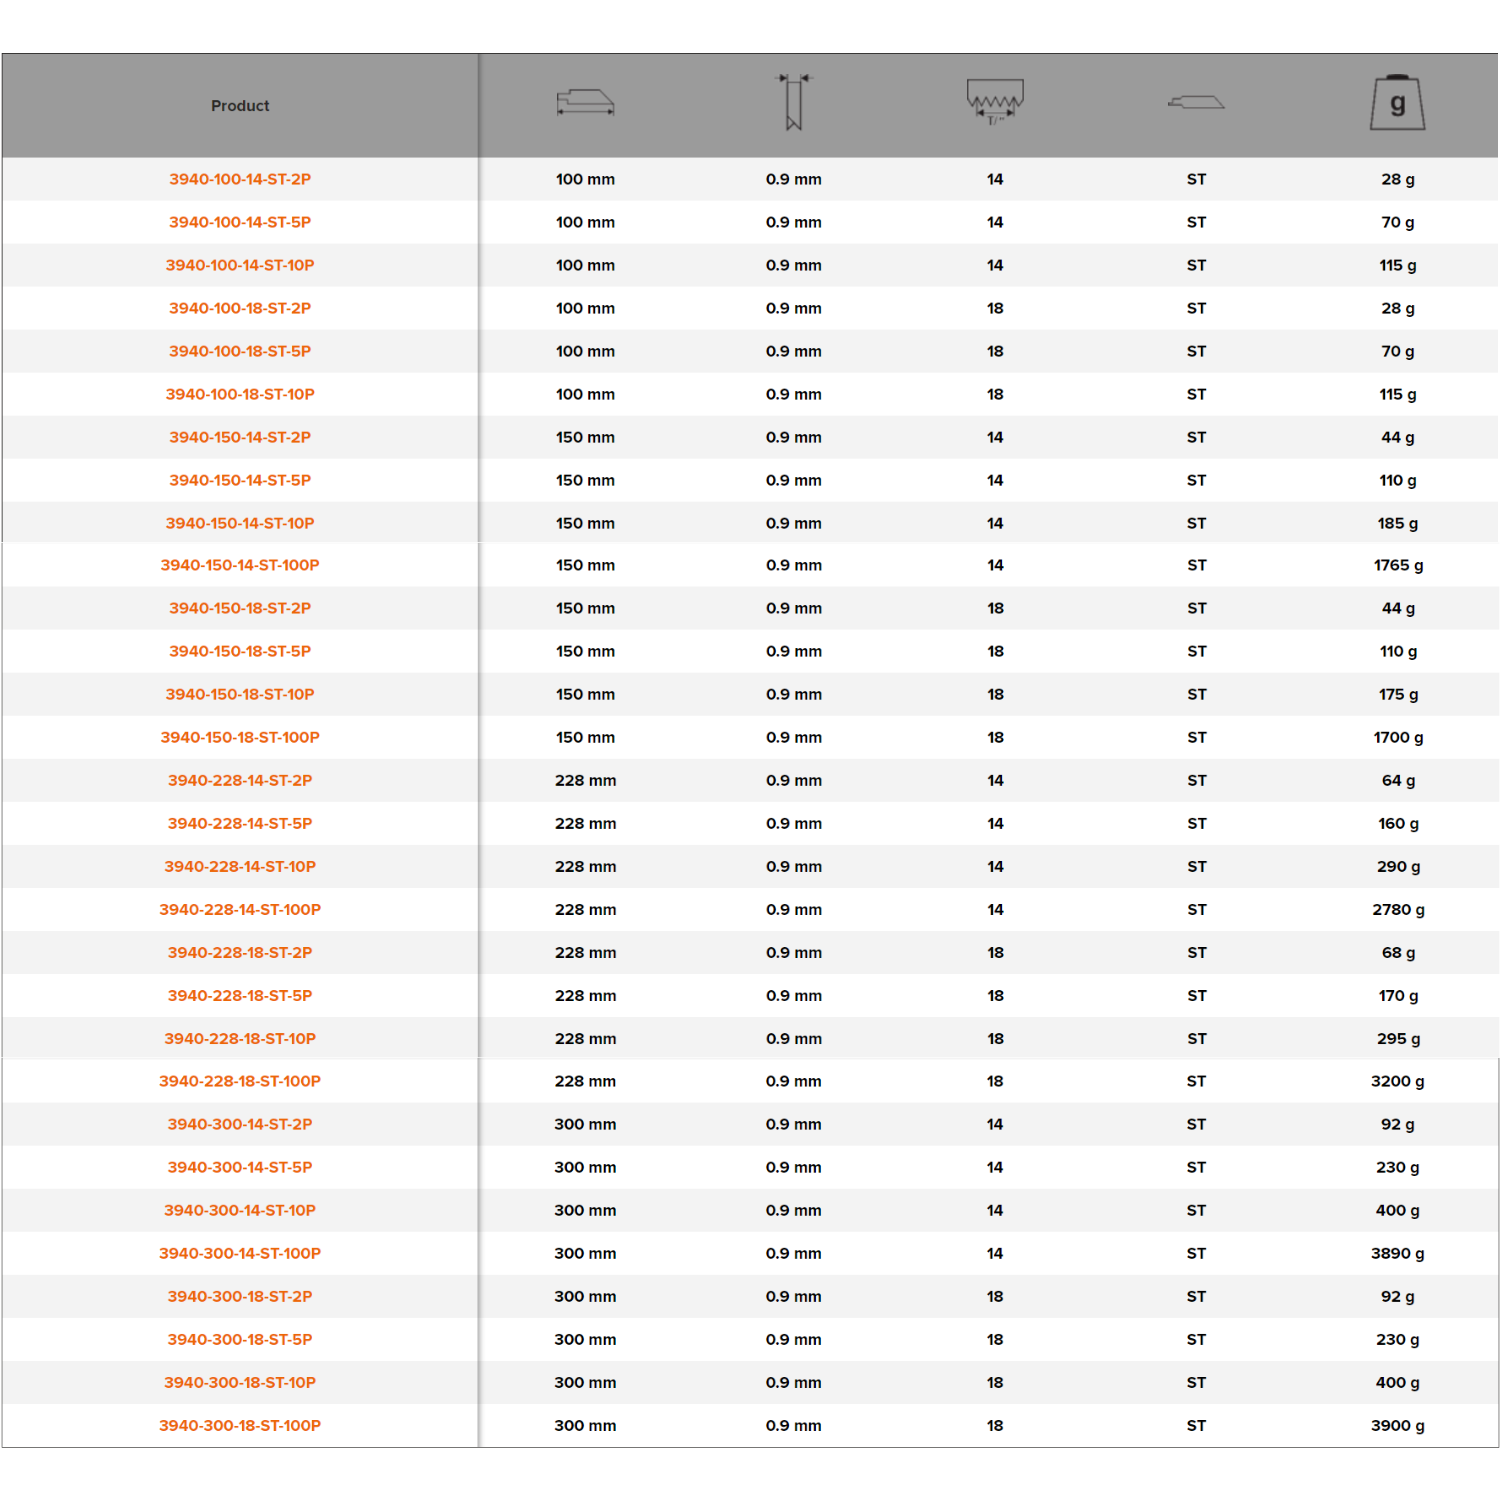Open product 3940-100-18-ST-10P link
This screenshot has height=1500, width=1500.
tap(240, 395)
